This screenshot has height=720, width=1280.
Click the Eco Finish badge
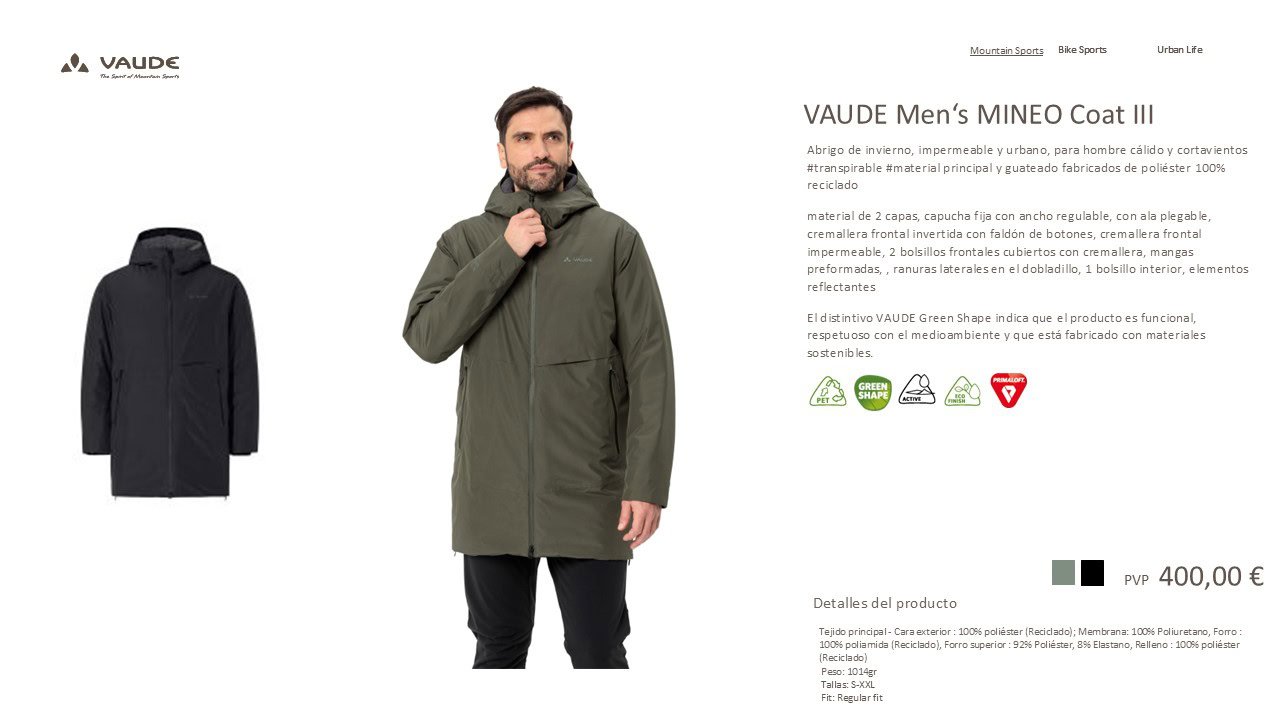click(963, 391)
